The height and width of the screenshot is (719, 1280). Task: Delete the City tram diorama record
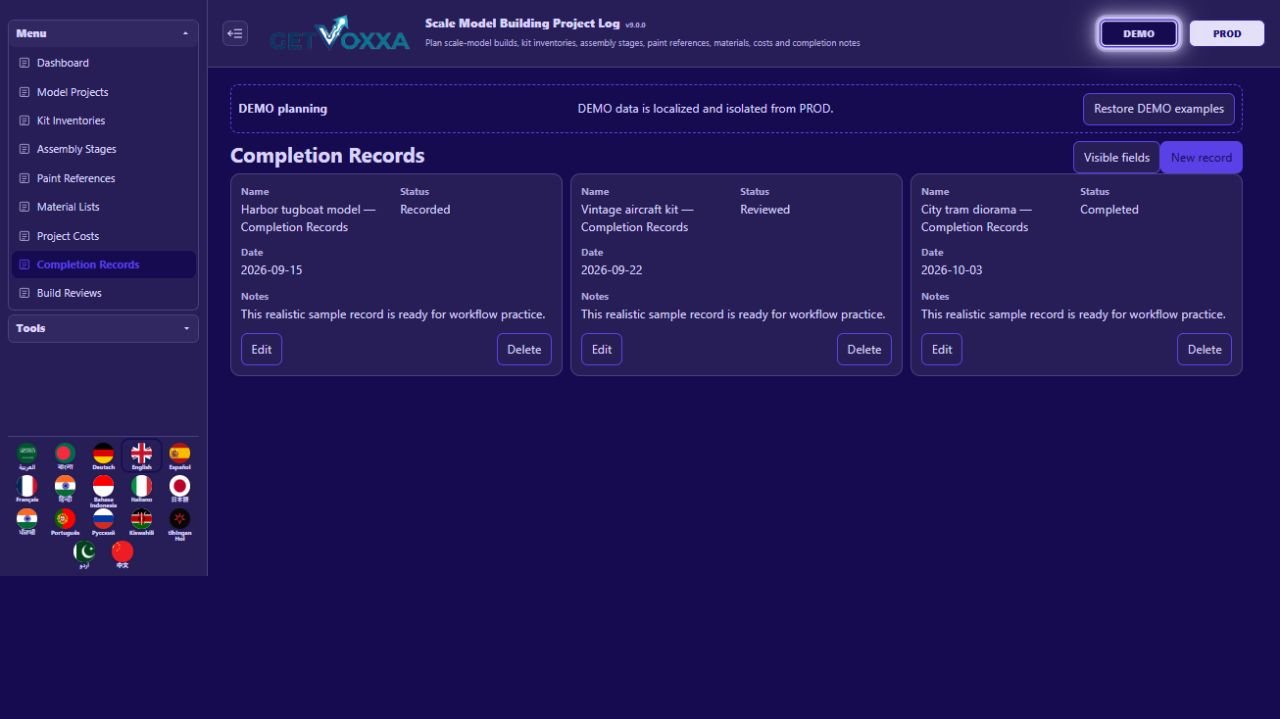point(1204,349)
